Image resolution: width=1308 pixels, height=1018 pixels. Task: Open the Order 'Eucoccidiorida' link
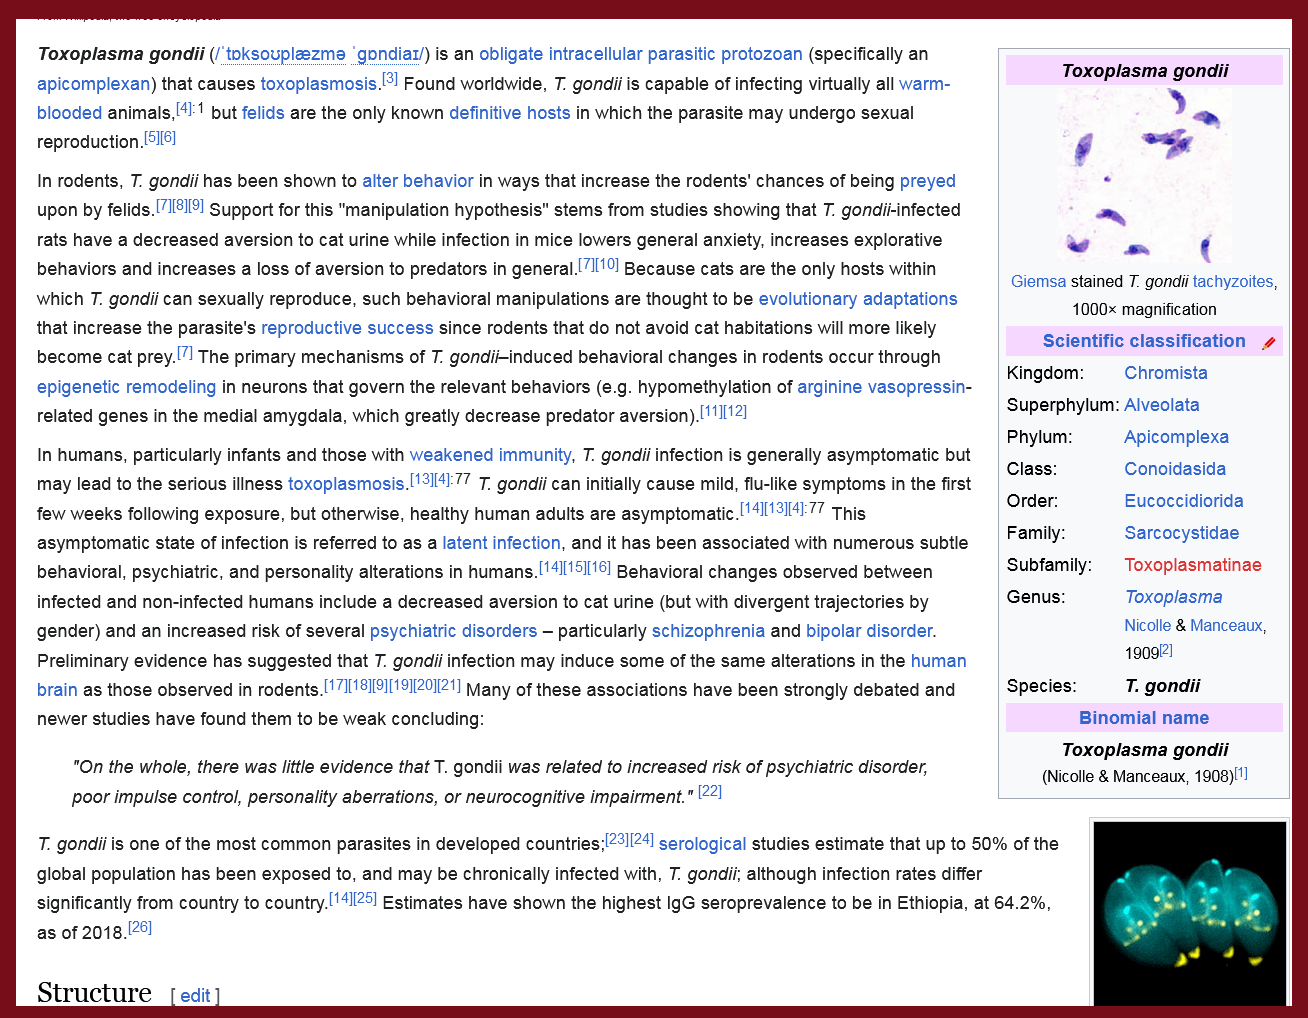1184,501
